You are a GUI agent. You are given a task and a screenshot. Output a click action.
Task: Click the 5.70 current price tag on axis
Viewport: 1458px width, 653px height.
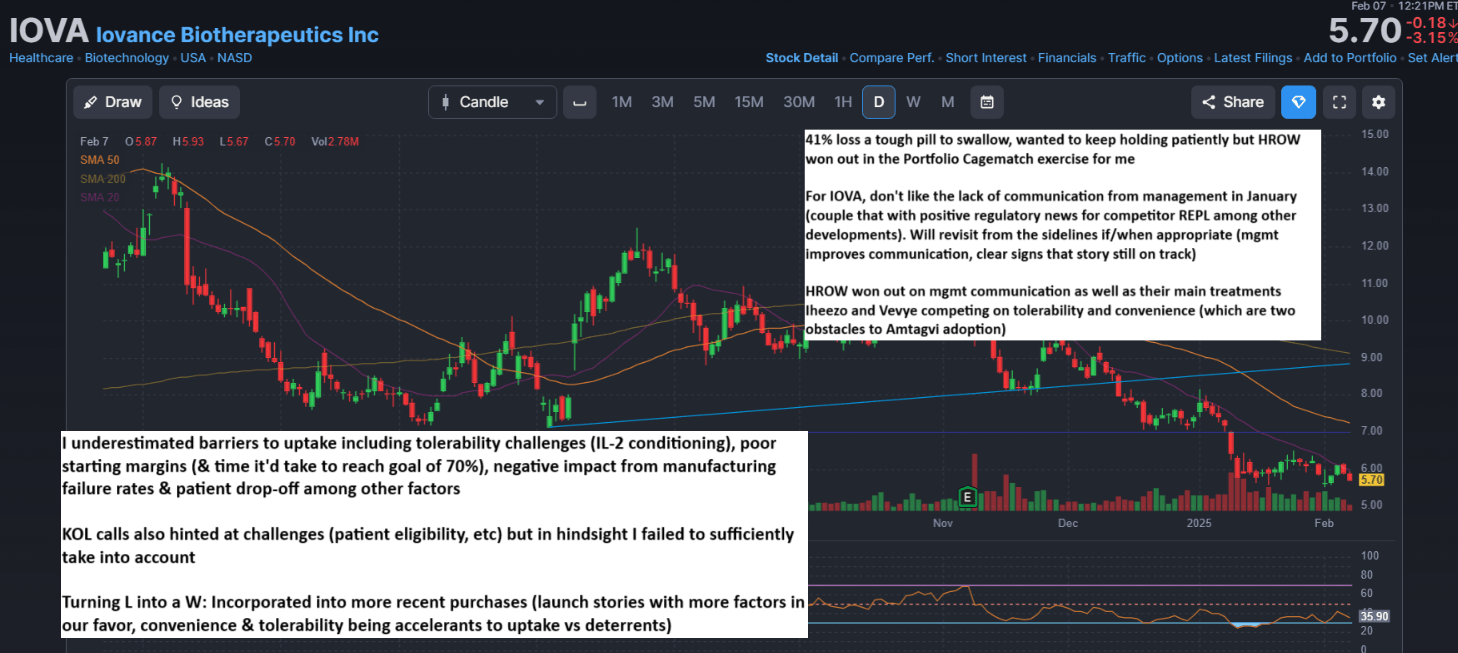(x=1372, y=480)
